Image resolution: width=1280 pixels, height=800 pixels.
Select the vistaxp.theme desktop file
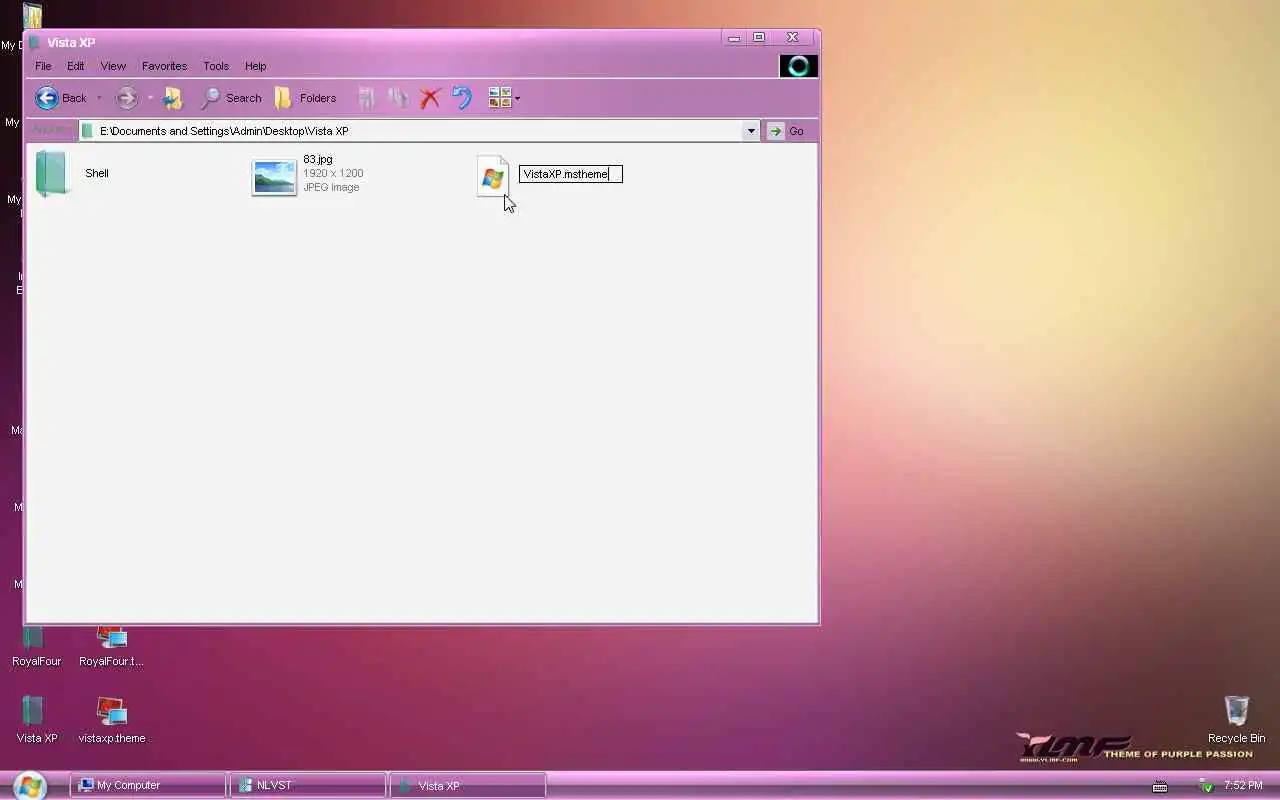click(111, 720)
